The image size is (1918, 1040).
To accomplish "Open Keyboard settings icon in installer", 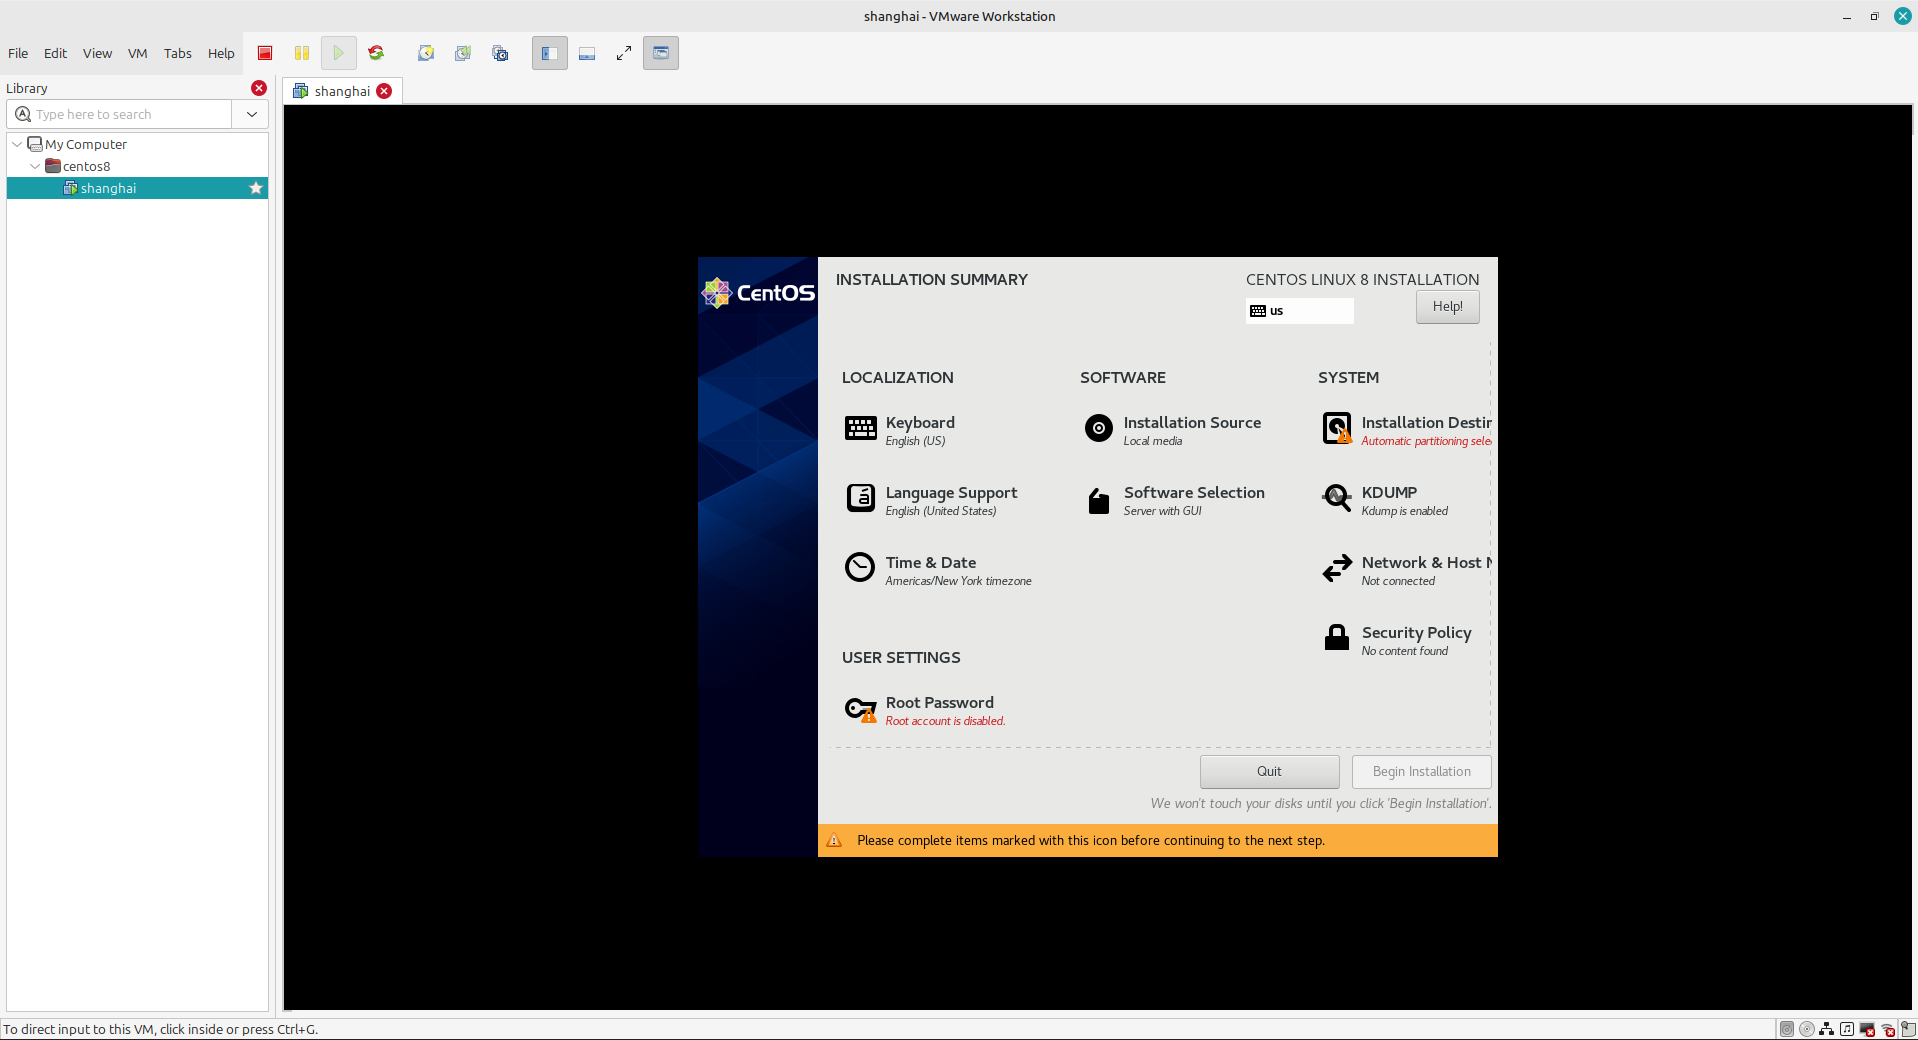I will (860, 428).
